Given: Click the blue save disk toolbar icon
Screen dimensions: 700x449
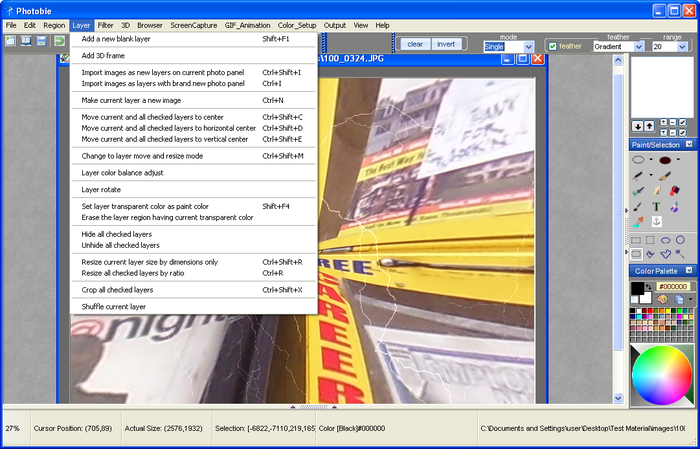Looking at the screenshot, I should pyautogui.click(x=42, y=41).
